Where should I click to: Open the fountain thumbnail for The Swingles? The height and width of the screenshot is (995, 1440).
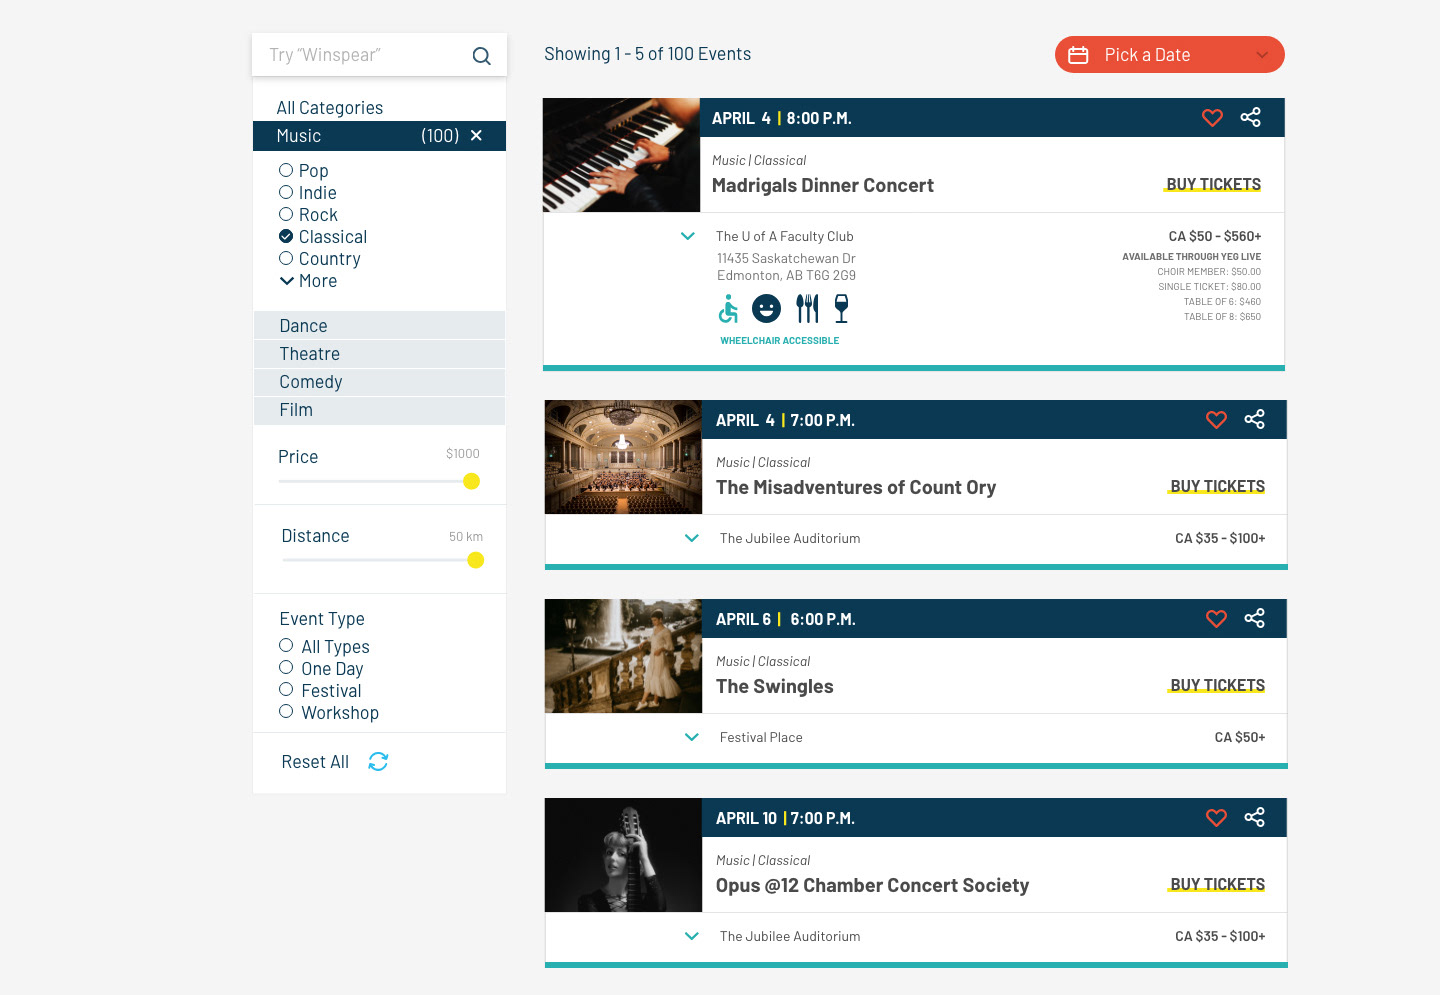(623, 656)
